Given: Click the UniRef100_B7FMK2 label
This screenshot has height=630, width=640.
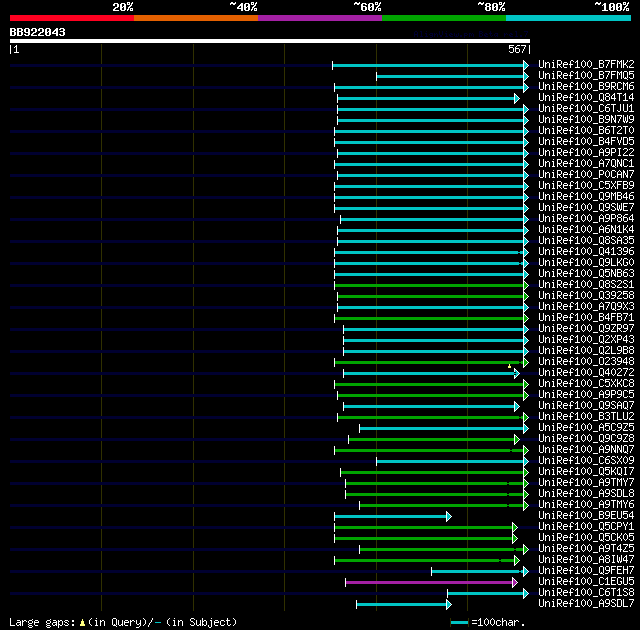Looking at the screenshot, I should (586, 64).
